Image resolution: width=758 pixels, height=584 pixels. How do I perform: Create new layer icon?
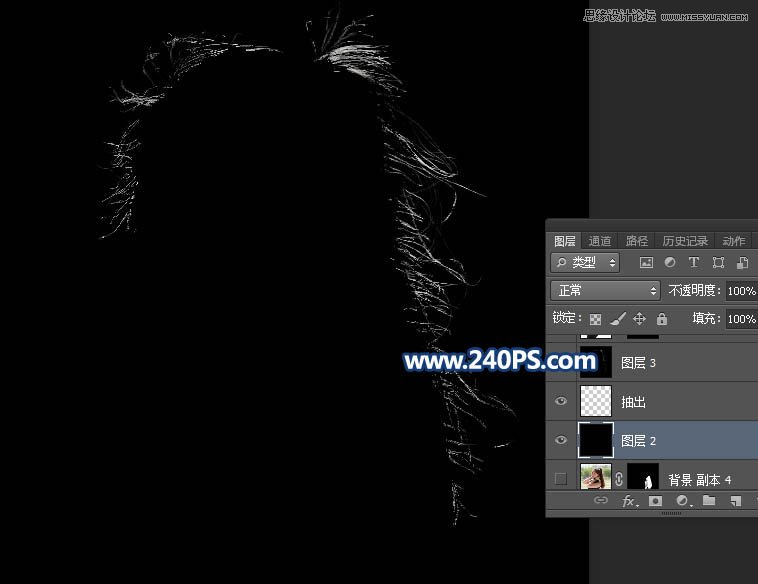[x=735, y=501]
